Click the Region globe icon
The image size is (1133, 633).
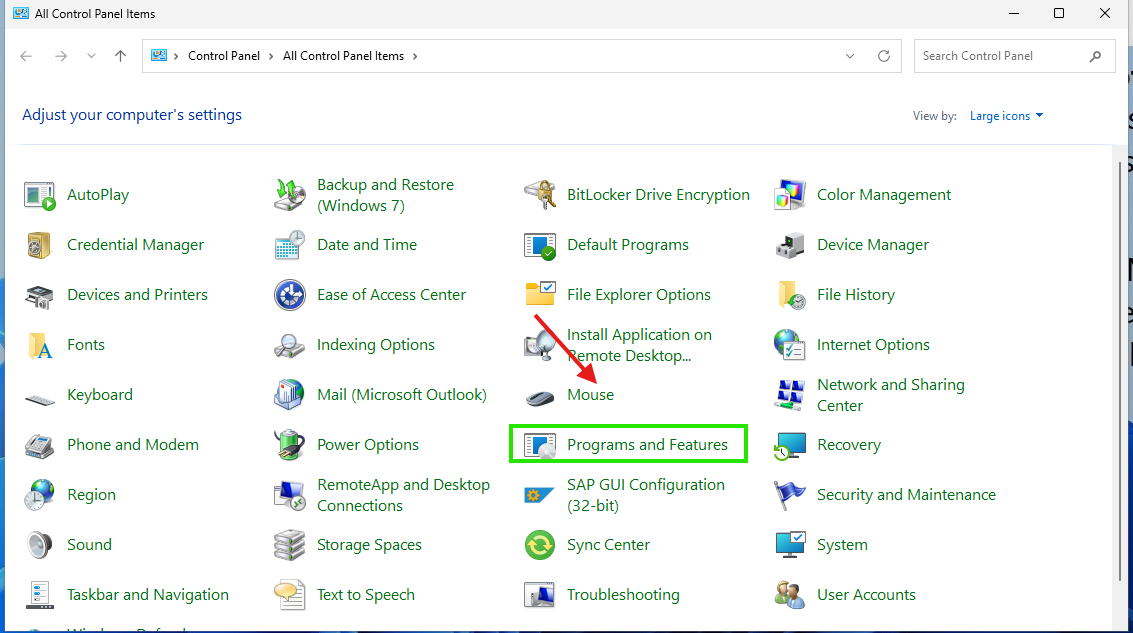39,495
